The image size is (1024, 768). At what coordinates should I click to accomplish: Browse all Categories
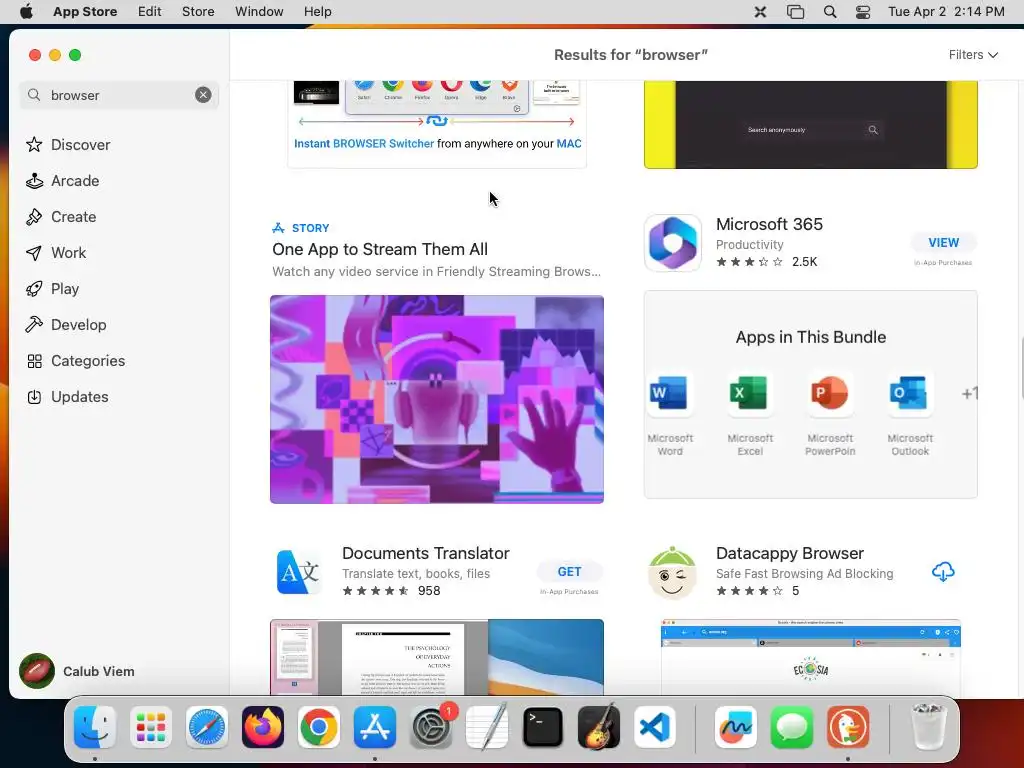(76, 360)
